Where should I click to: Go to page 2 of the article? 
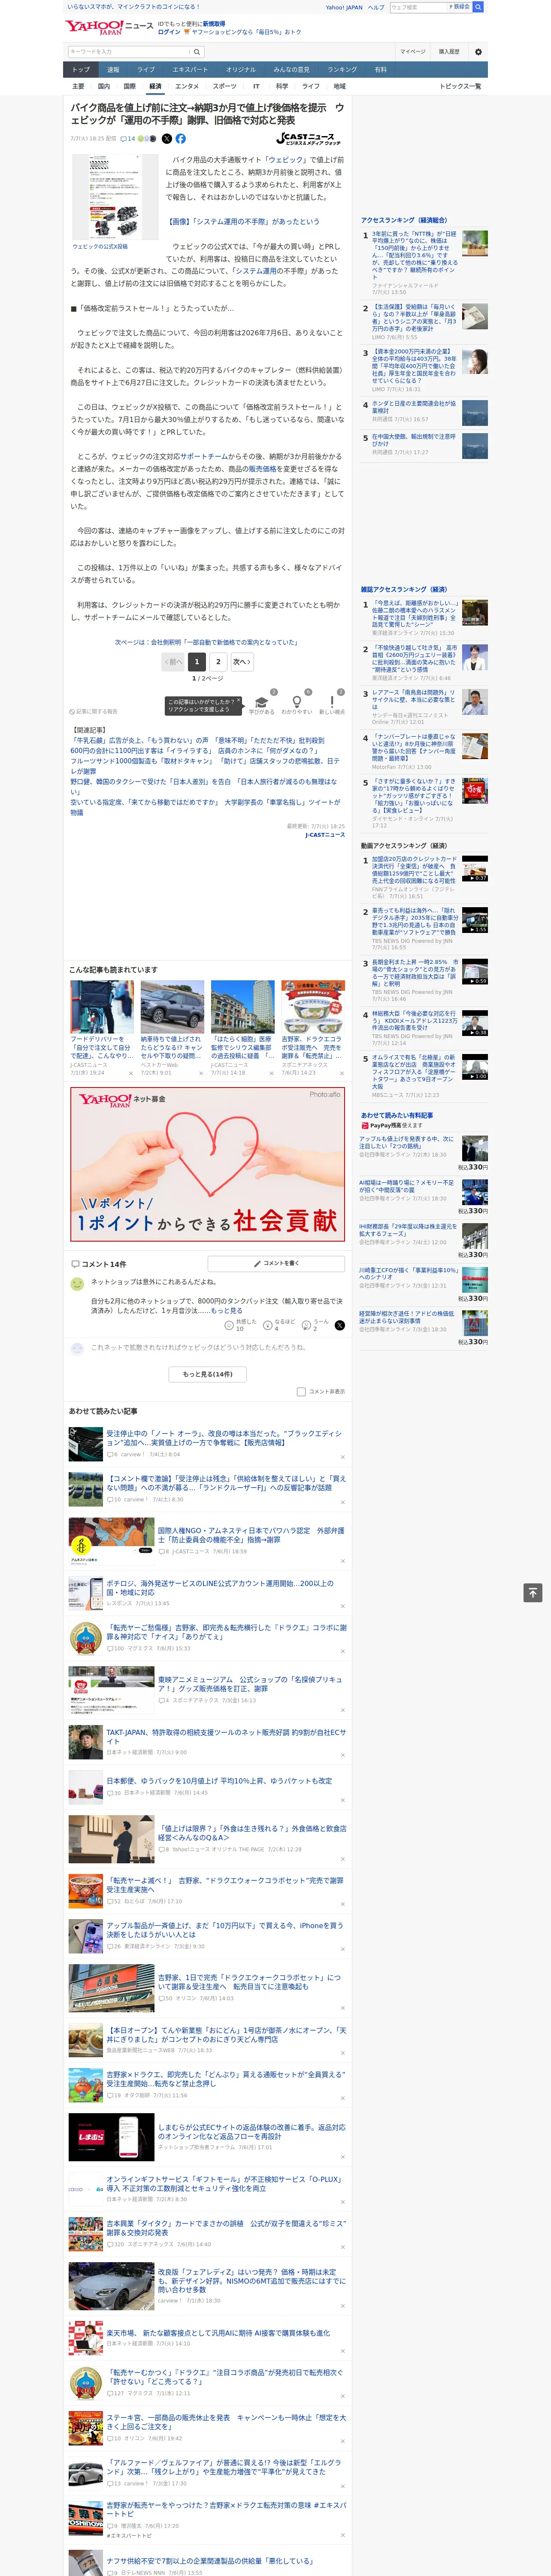218,661
